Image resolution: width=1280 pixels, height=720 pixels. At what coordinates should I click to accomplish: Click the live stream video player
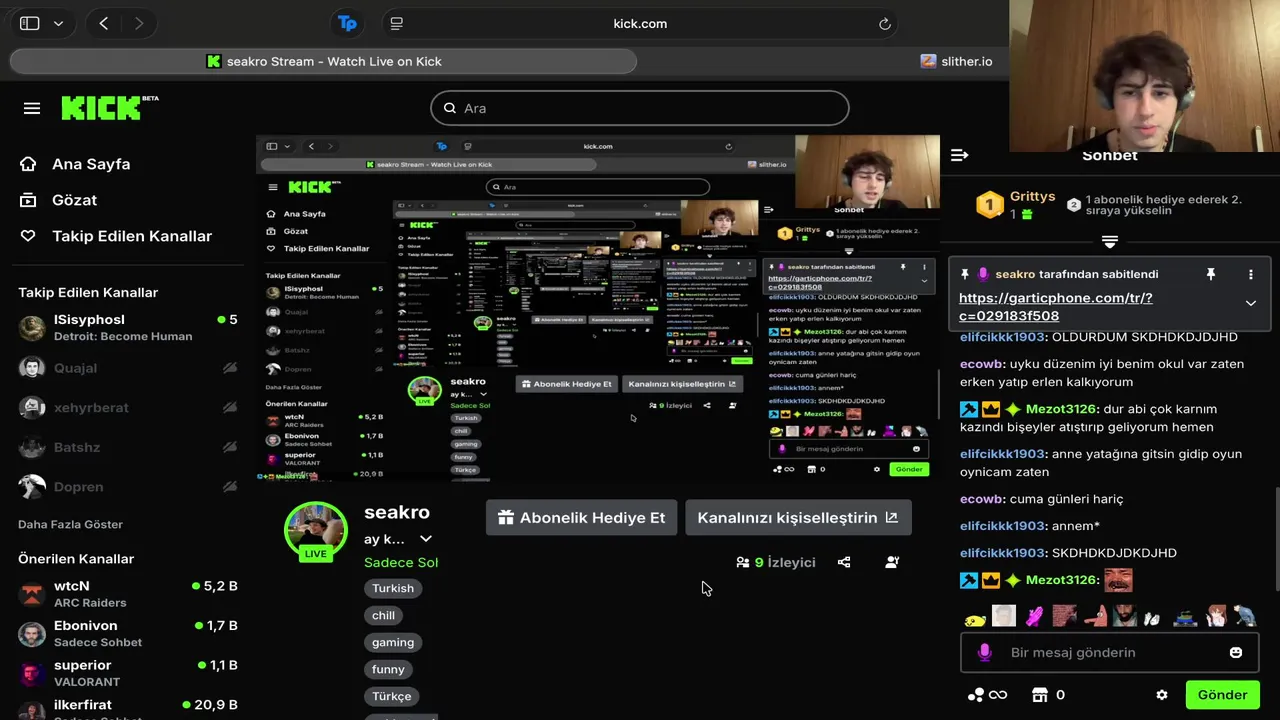coord(598,308)
